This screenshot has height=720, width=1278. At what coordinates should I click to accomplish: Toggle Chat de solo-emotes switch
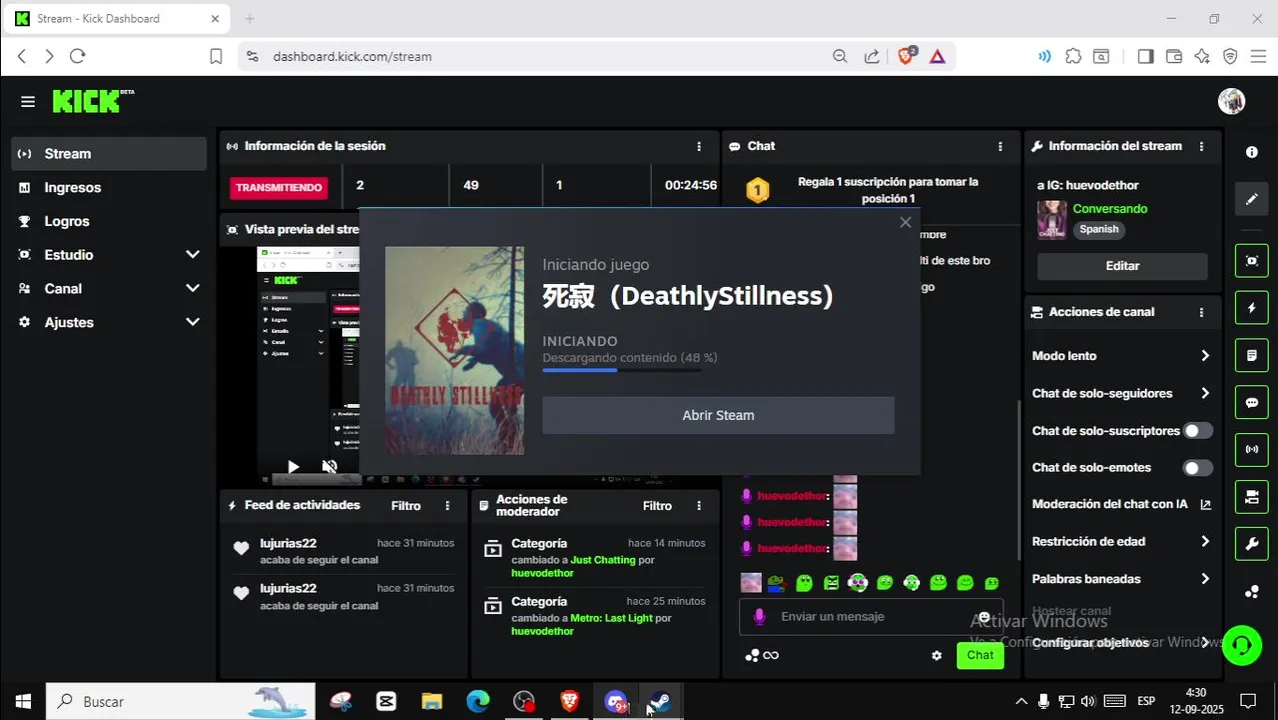click(x=1198, y=468)
